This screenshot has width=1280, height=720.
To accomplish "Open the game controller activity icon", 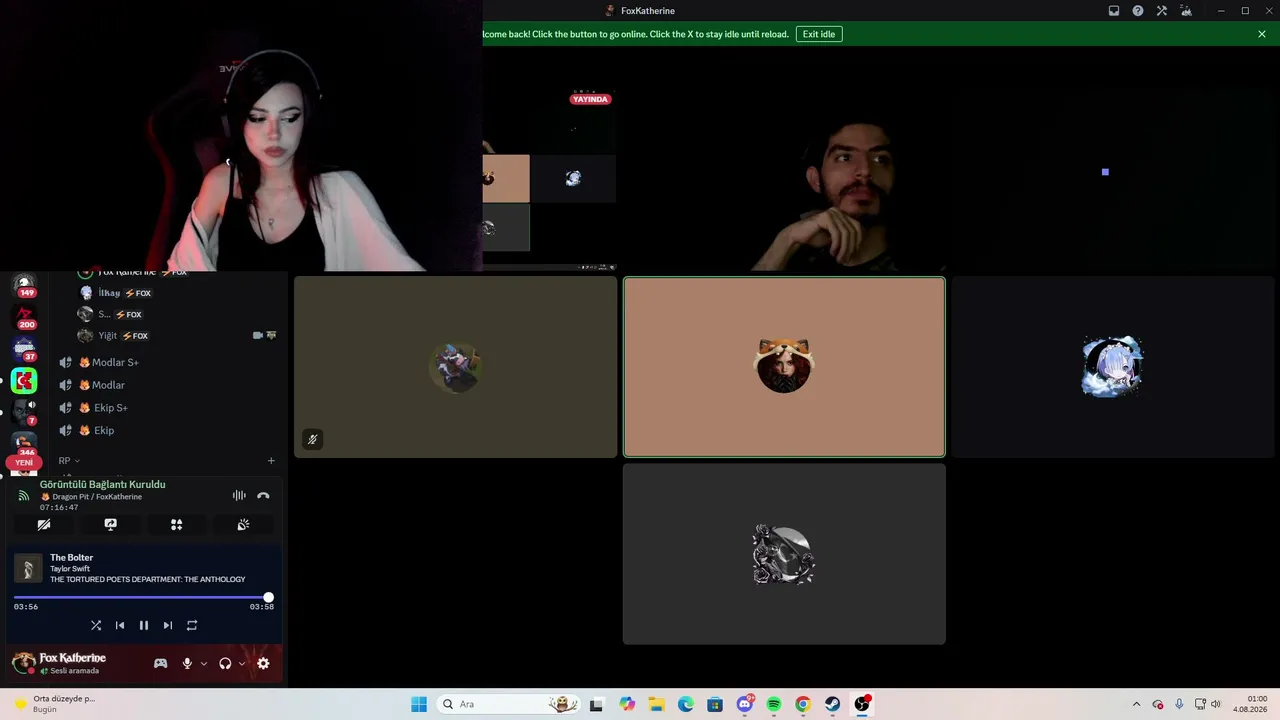I will 160,663.
